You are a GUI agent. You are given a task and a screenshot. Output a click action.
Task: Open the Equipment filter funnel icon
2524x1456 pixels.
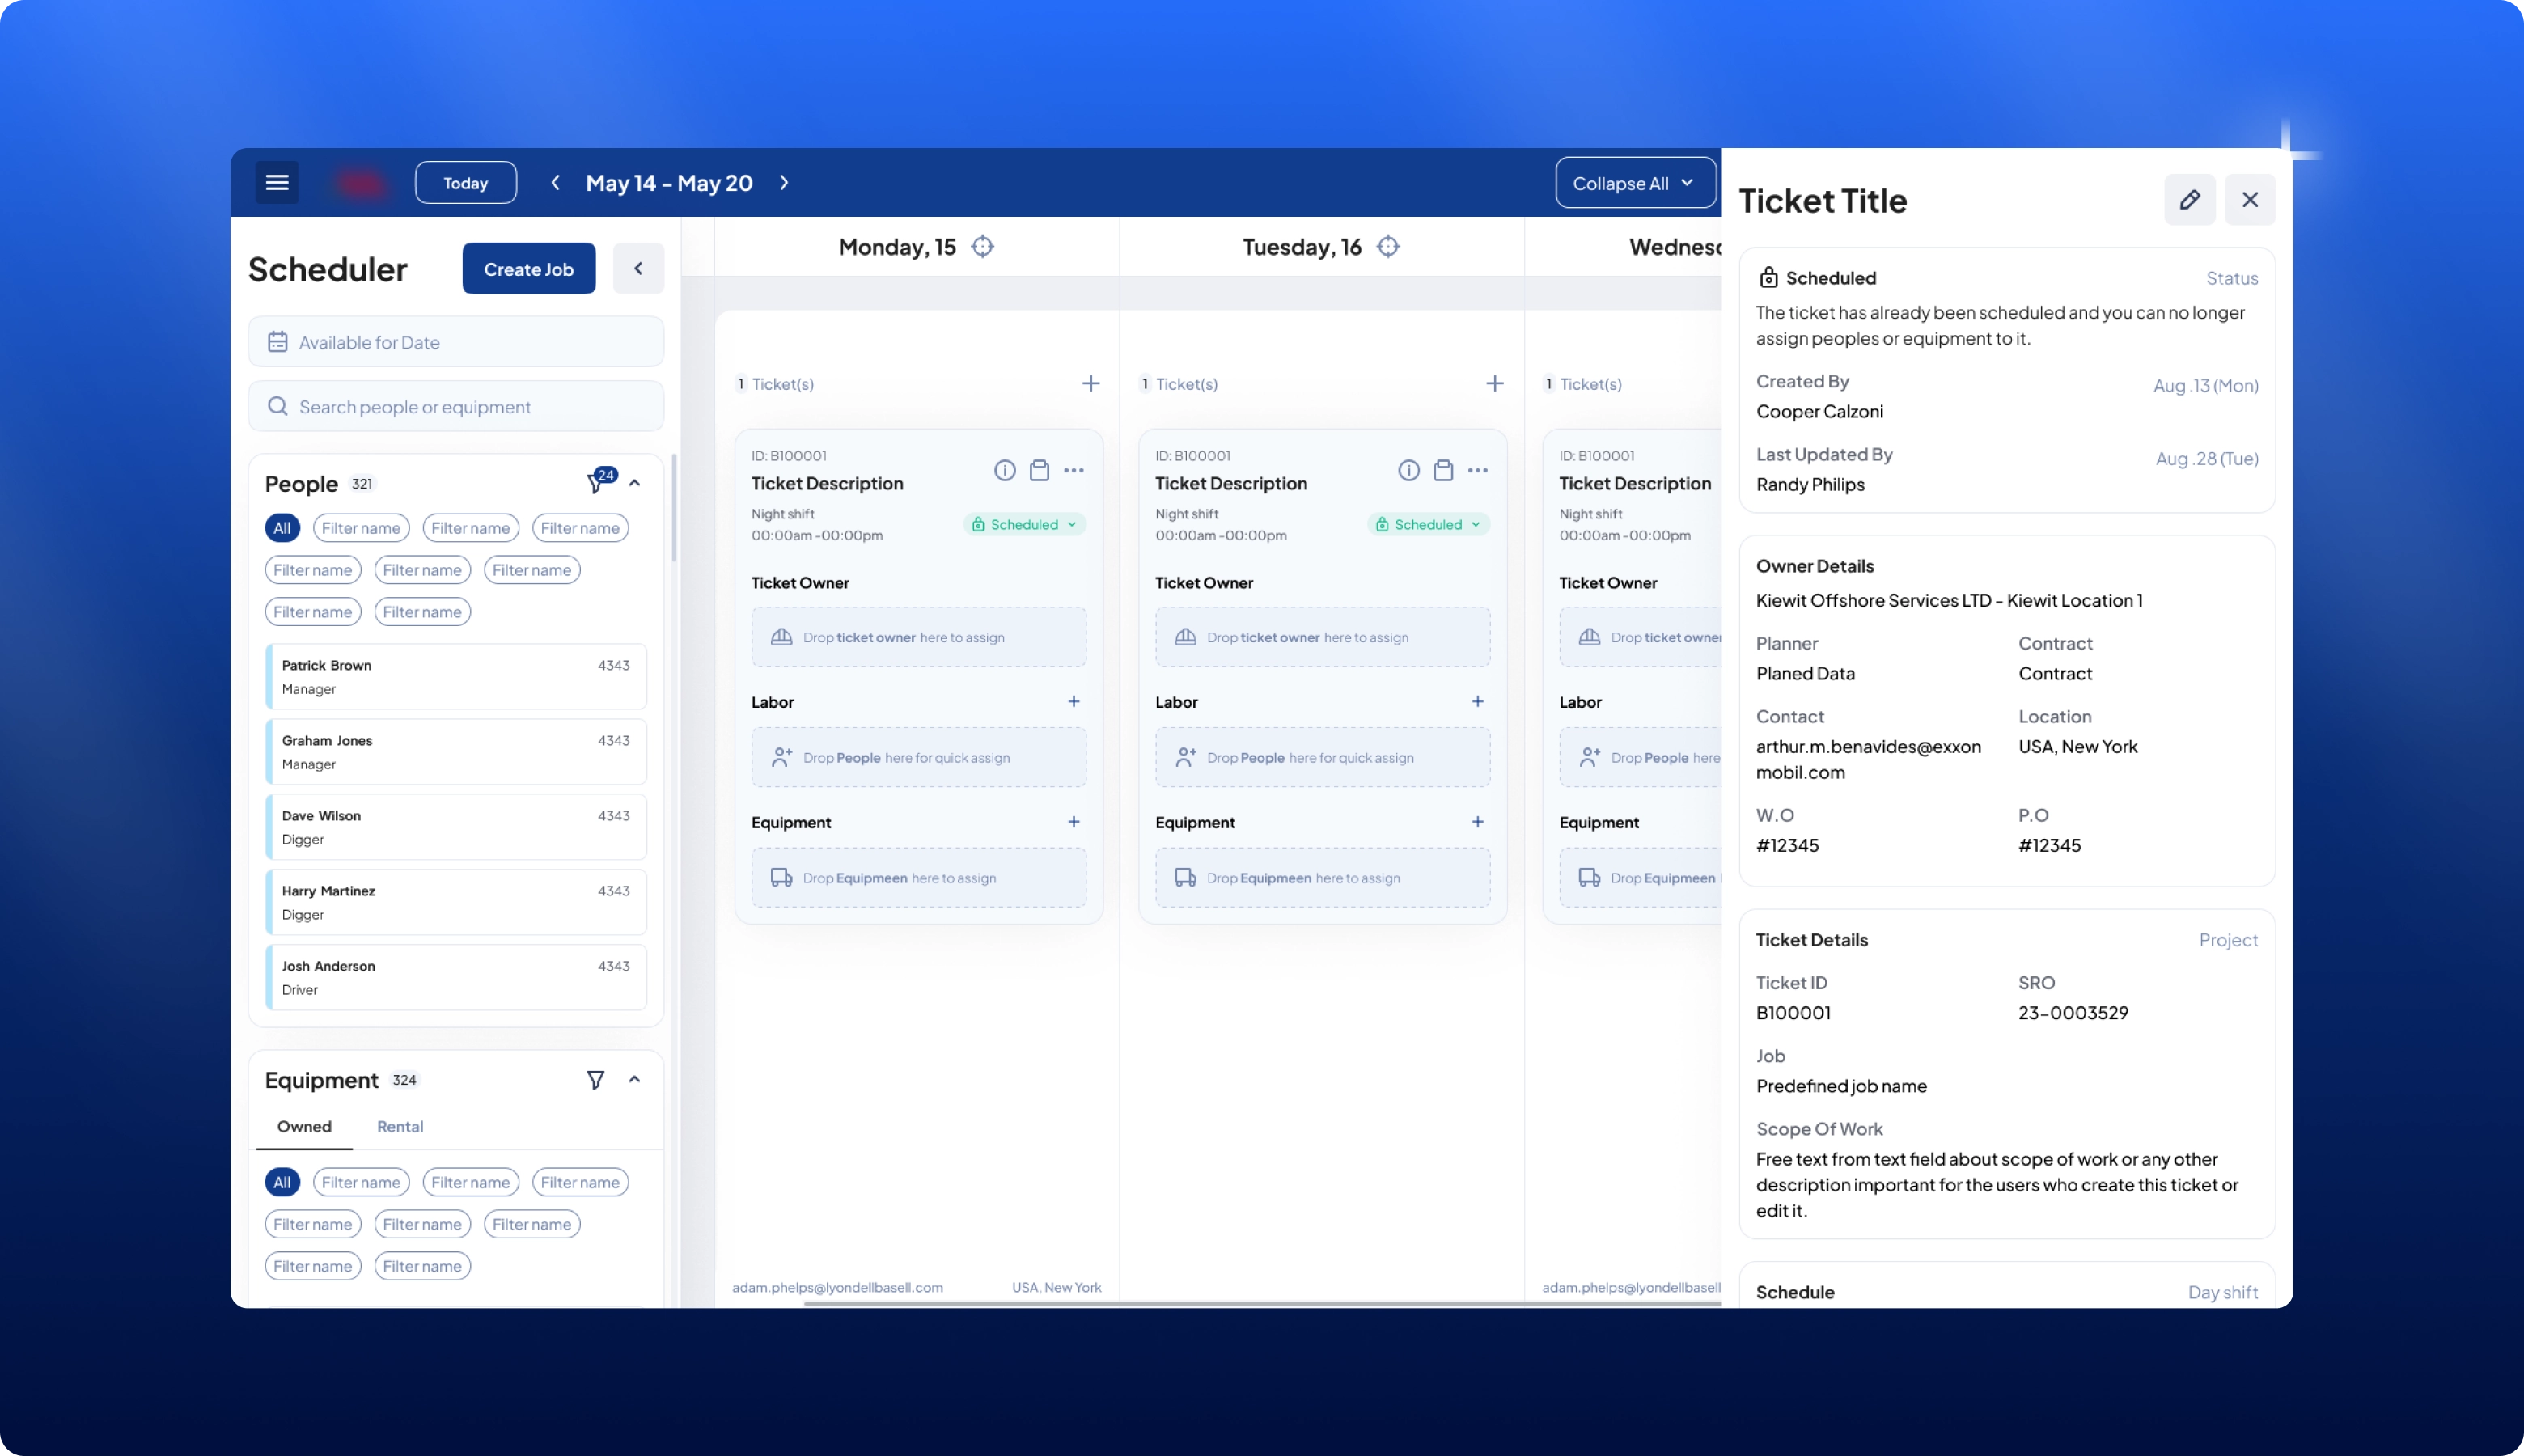point(596,1080)
